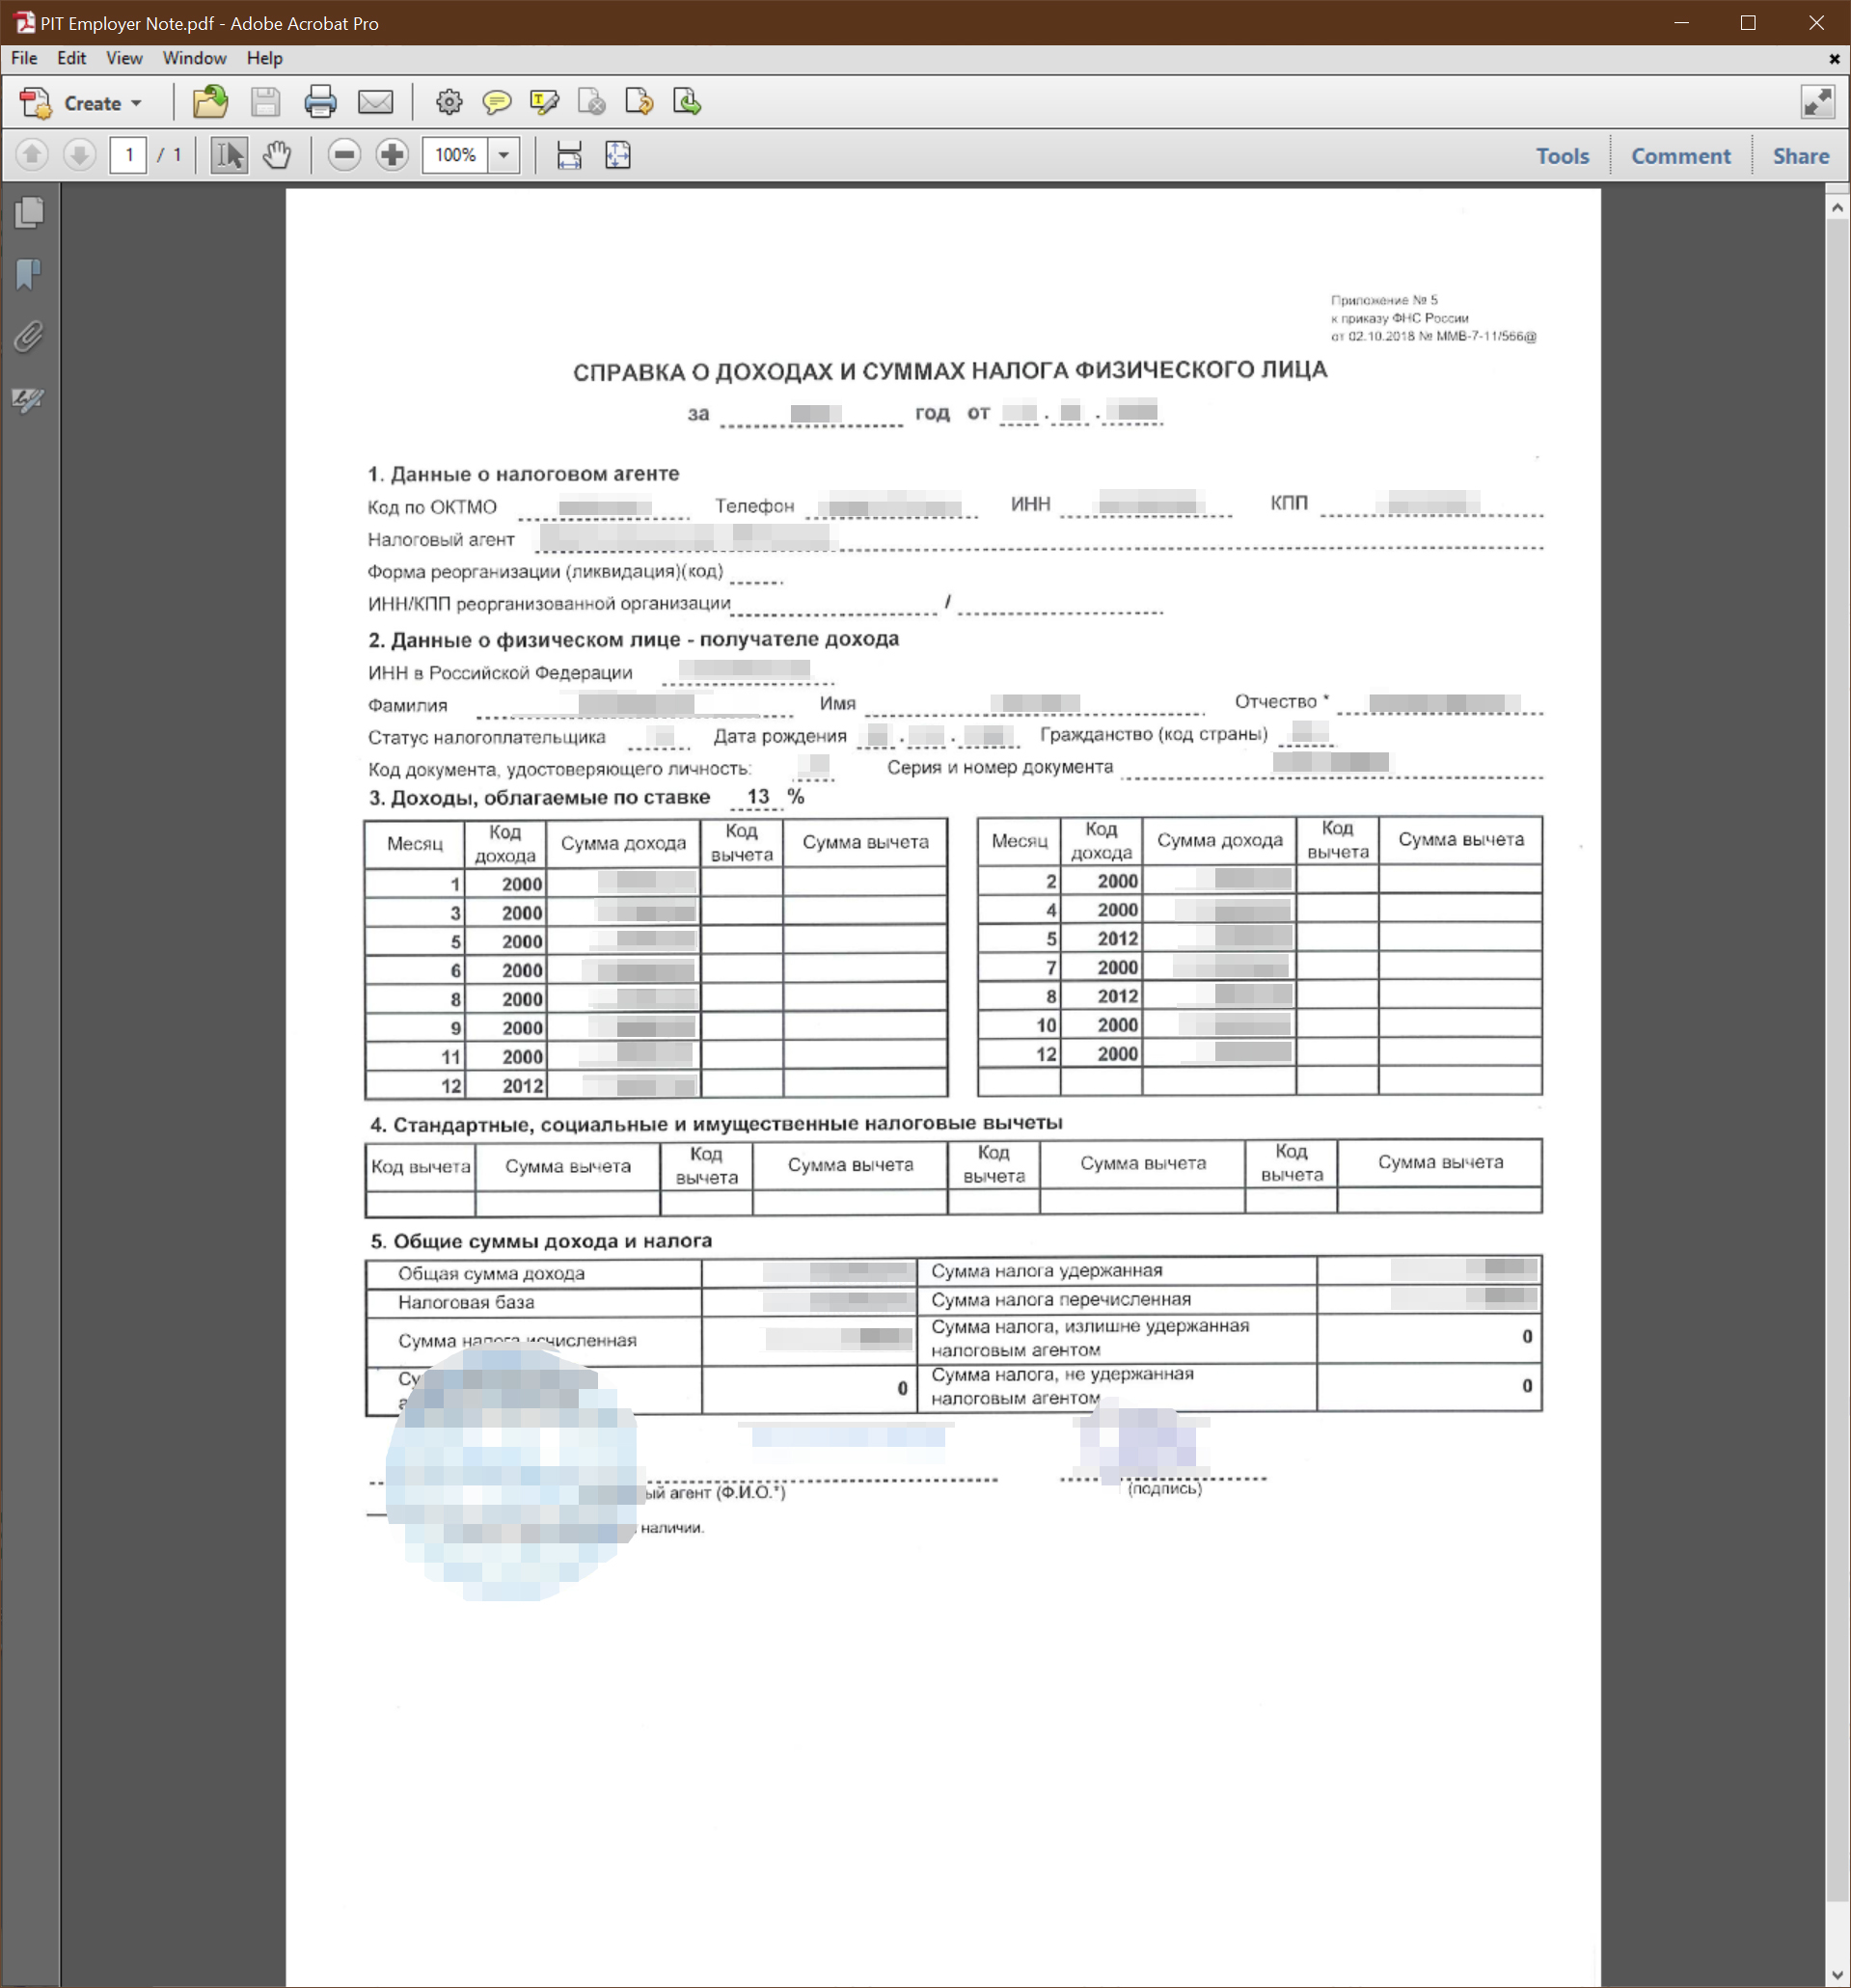Click the '5. Общие суммы дохода и налога' heading
1851x1988 pixels.
click(541, 1241)
